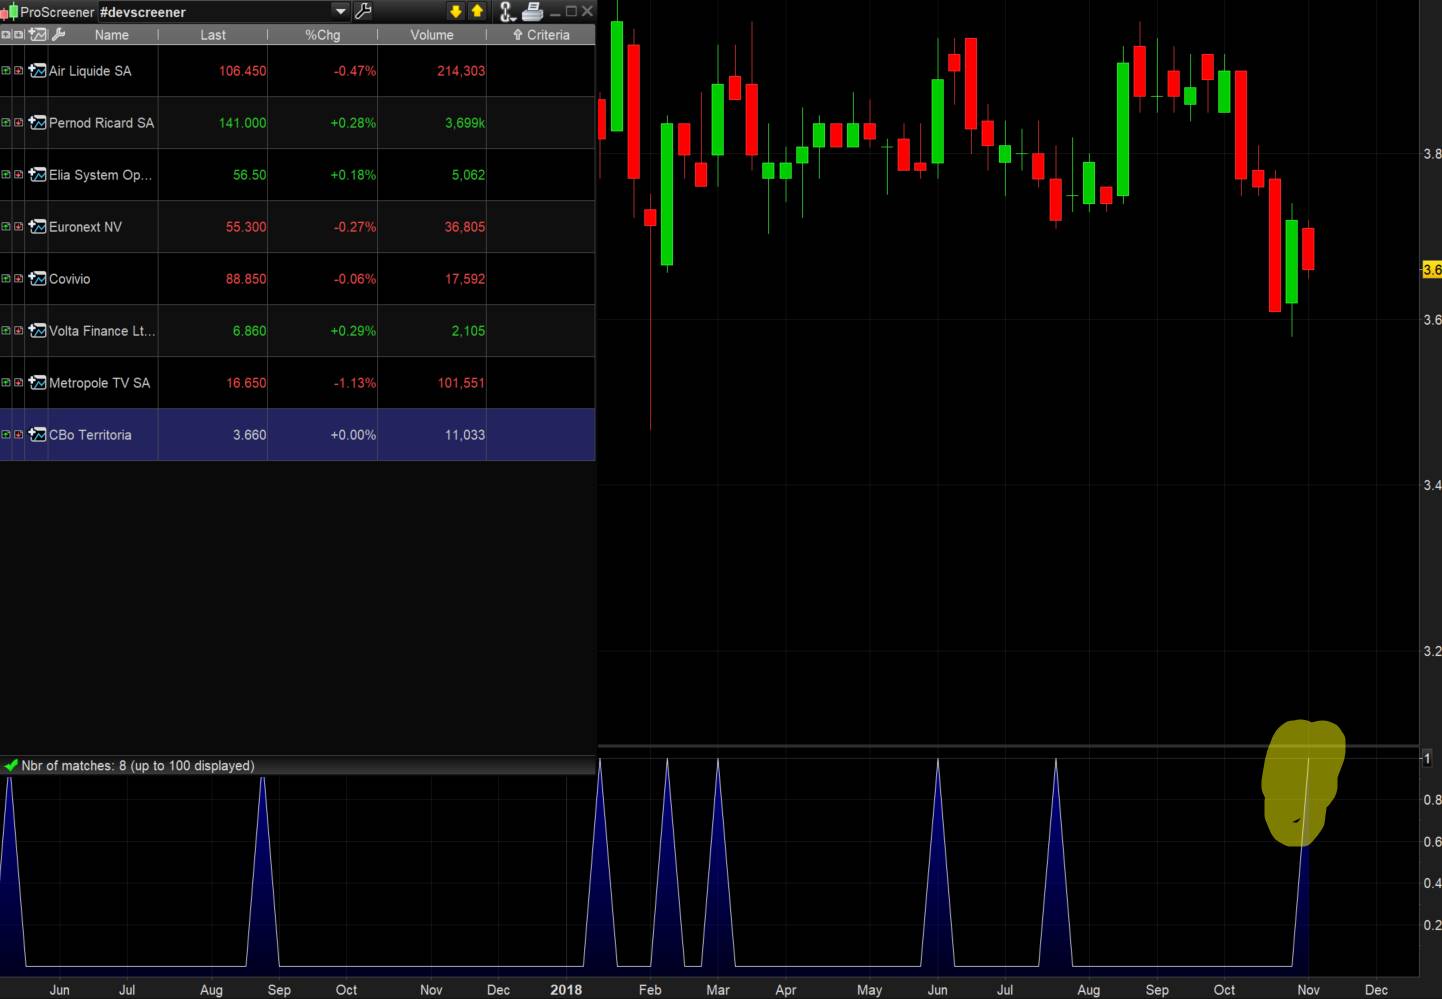Image resolution: width=1442 pixels, height=999 pixels.
Task: Click the yellow down arrow button
Action: point(456,12)
